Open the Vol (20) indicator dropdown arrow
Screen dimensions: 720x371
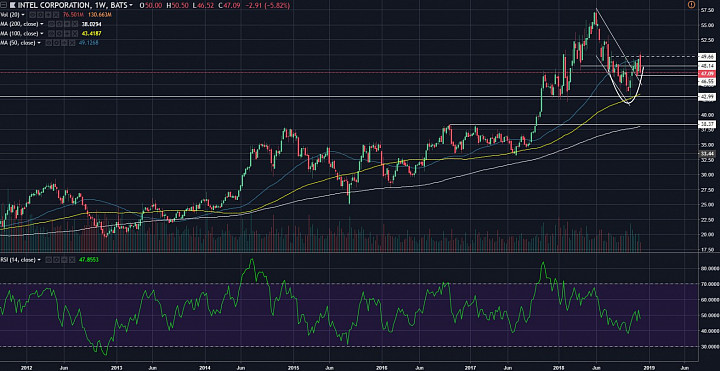tap(22, 15)
